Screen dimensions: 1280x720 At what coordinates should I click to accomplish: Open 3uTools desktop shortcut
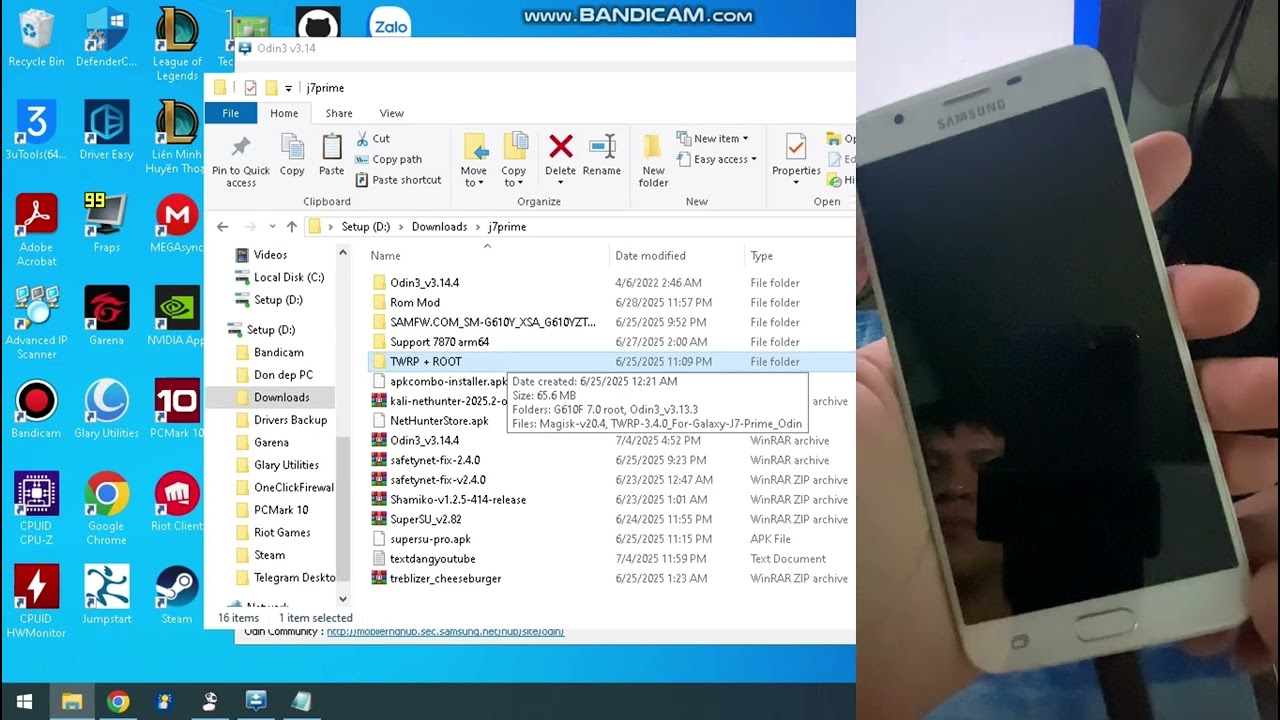pos(36,130)
